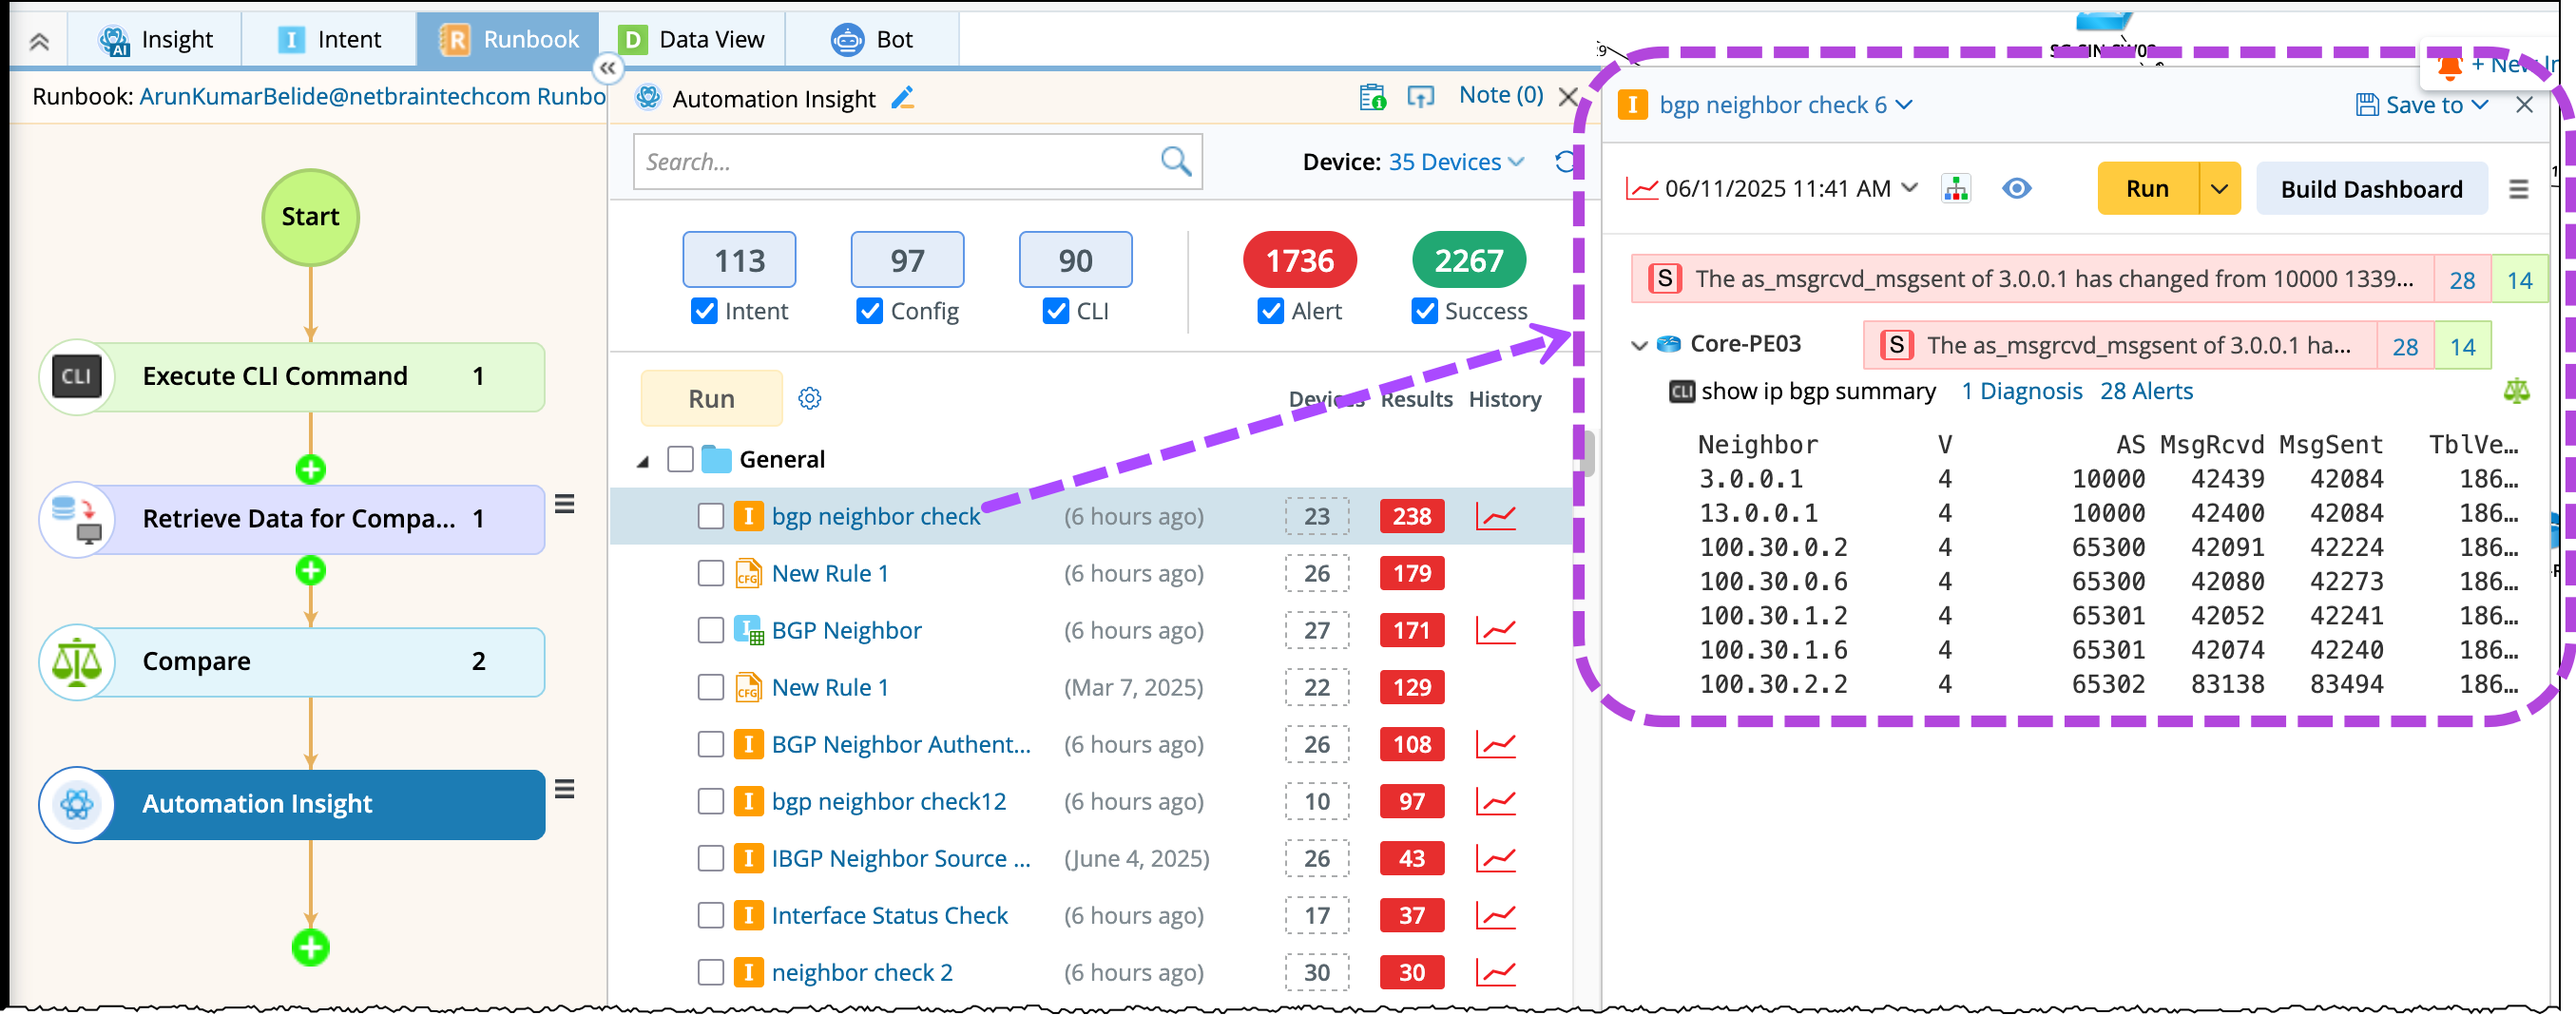Open the hamburger menu beside Build Dashboard
Screen dimensions: 2576x1015
[2518, 189]
